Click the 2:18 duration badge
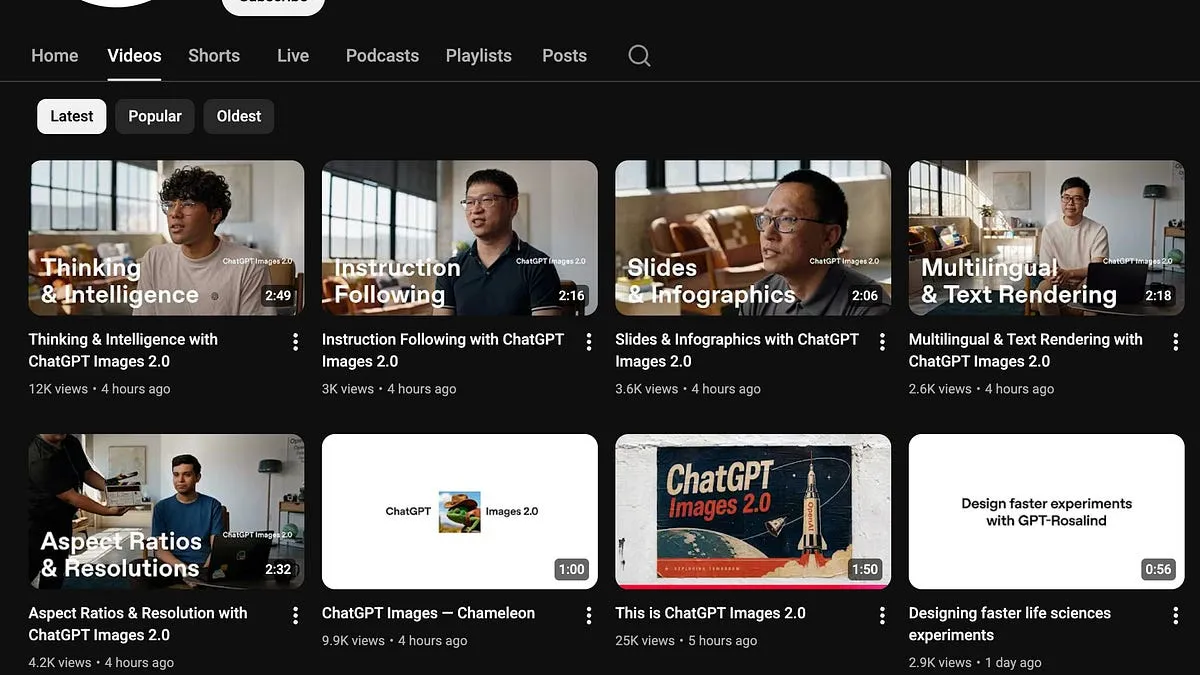The width and height of the screenshot is (1200, 675). (x=1158, y=296)
